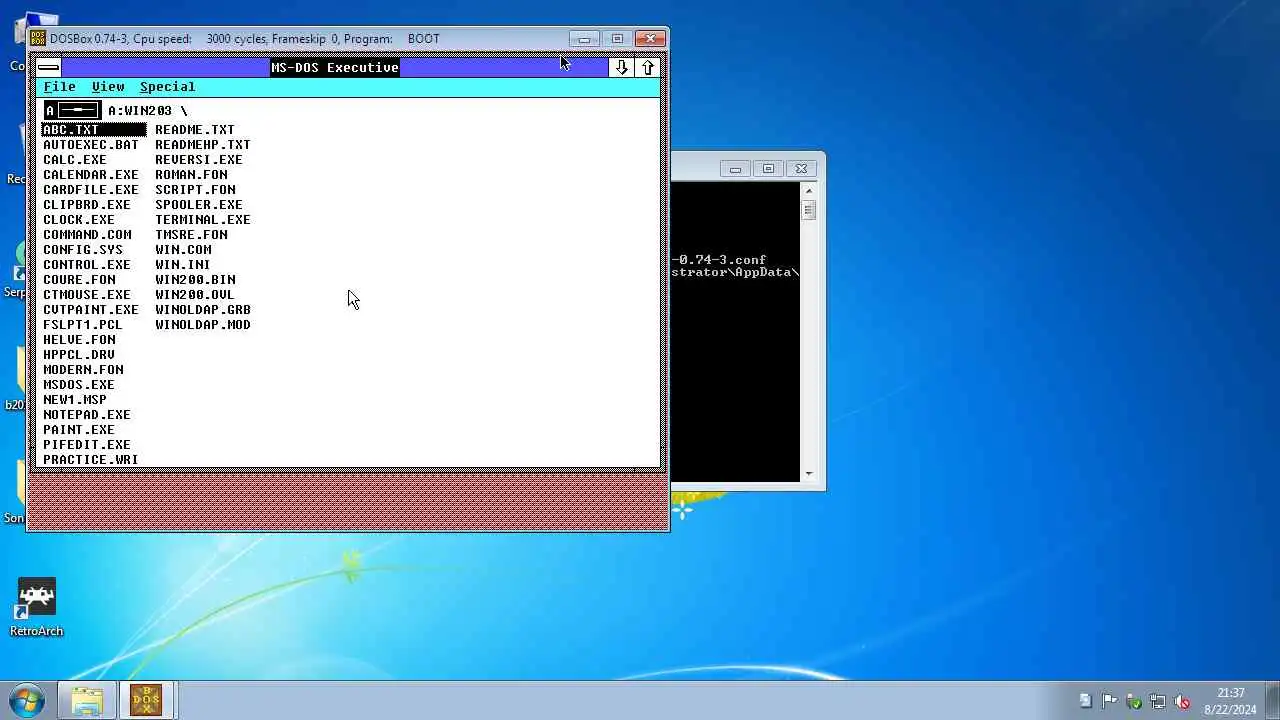Select AUTOEXEC.BAT file
The width and height of the screenshot is (1280, 720).
tap(91, 145)
